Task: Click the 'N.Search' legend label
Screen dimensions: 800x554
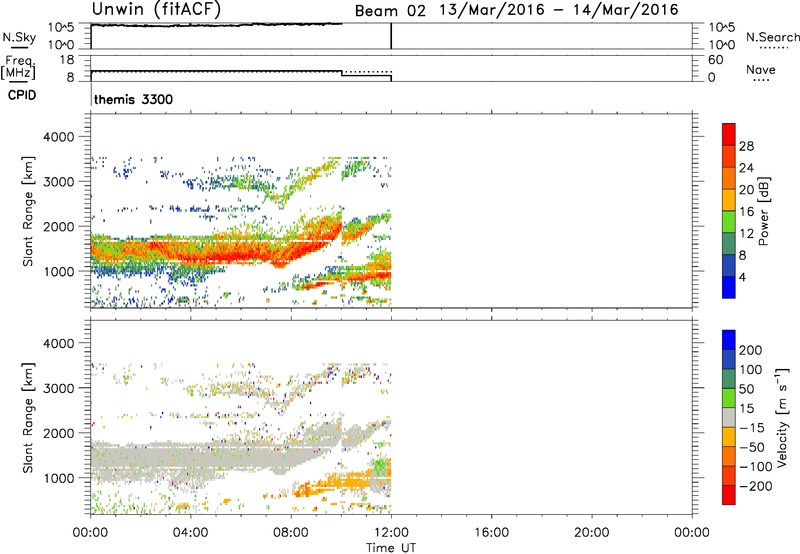Action: tap(772, 37)
